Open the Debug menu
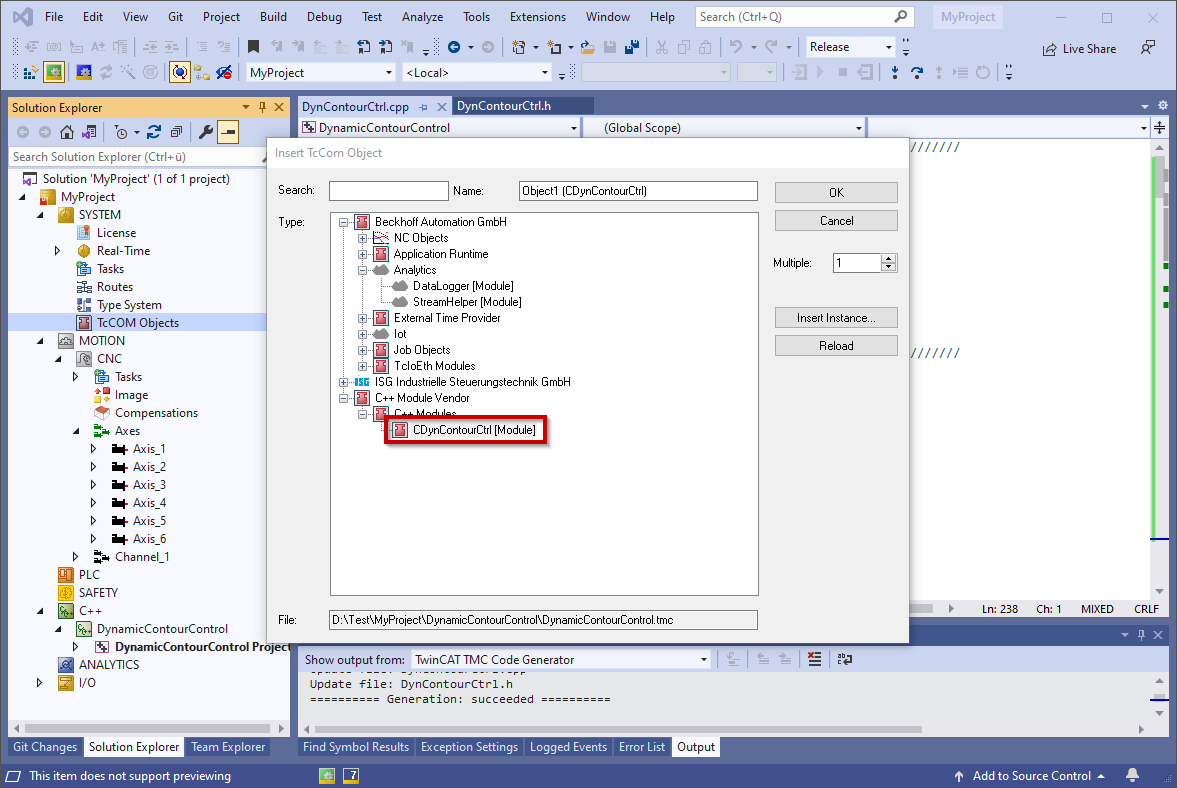 coord(324,16)
